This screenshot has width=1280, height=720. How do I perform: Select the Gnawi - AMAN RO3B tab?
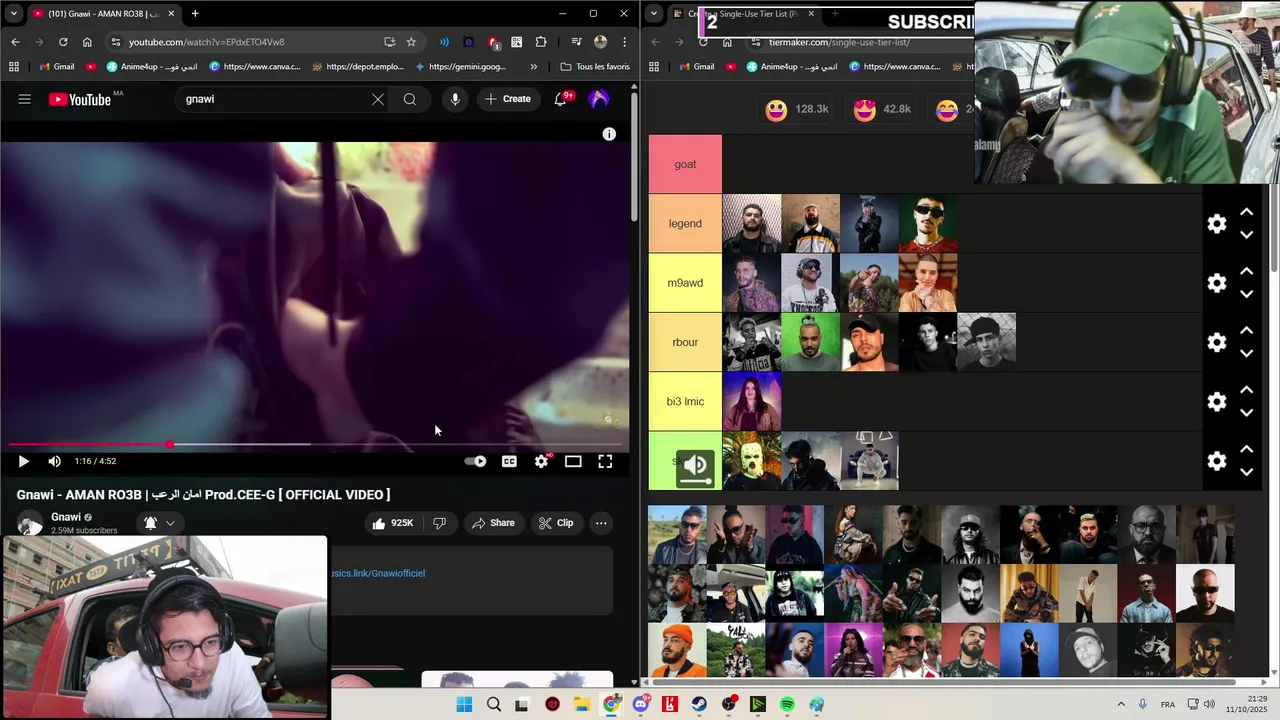102,13
